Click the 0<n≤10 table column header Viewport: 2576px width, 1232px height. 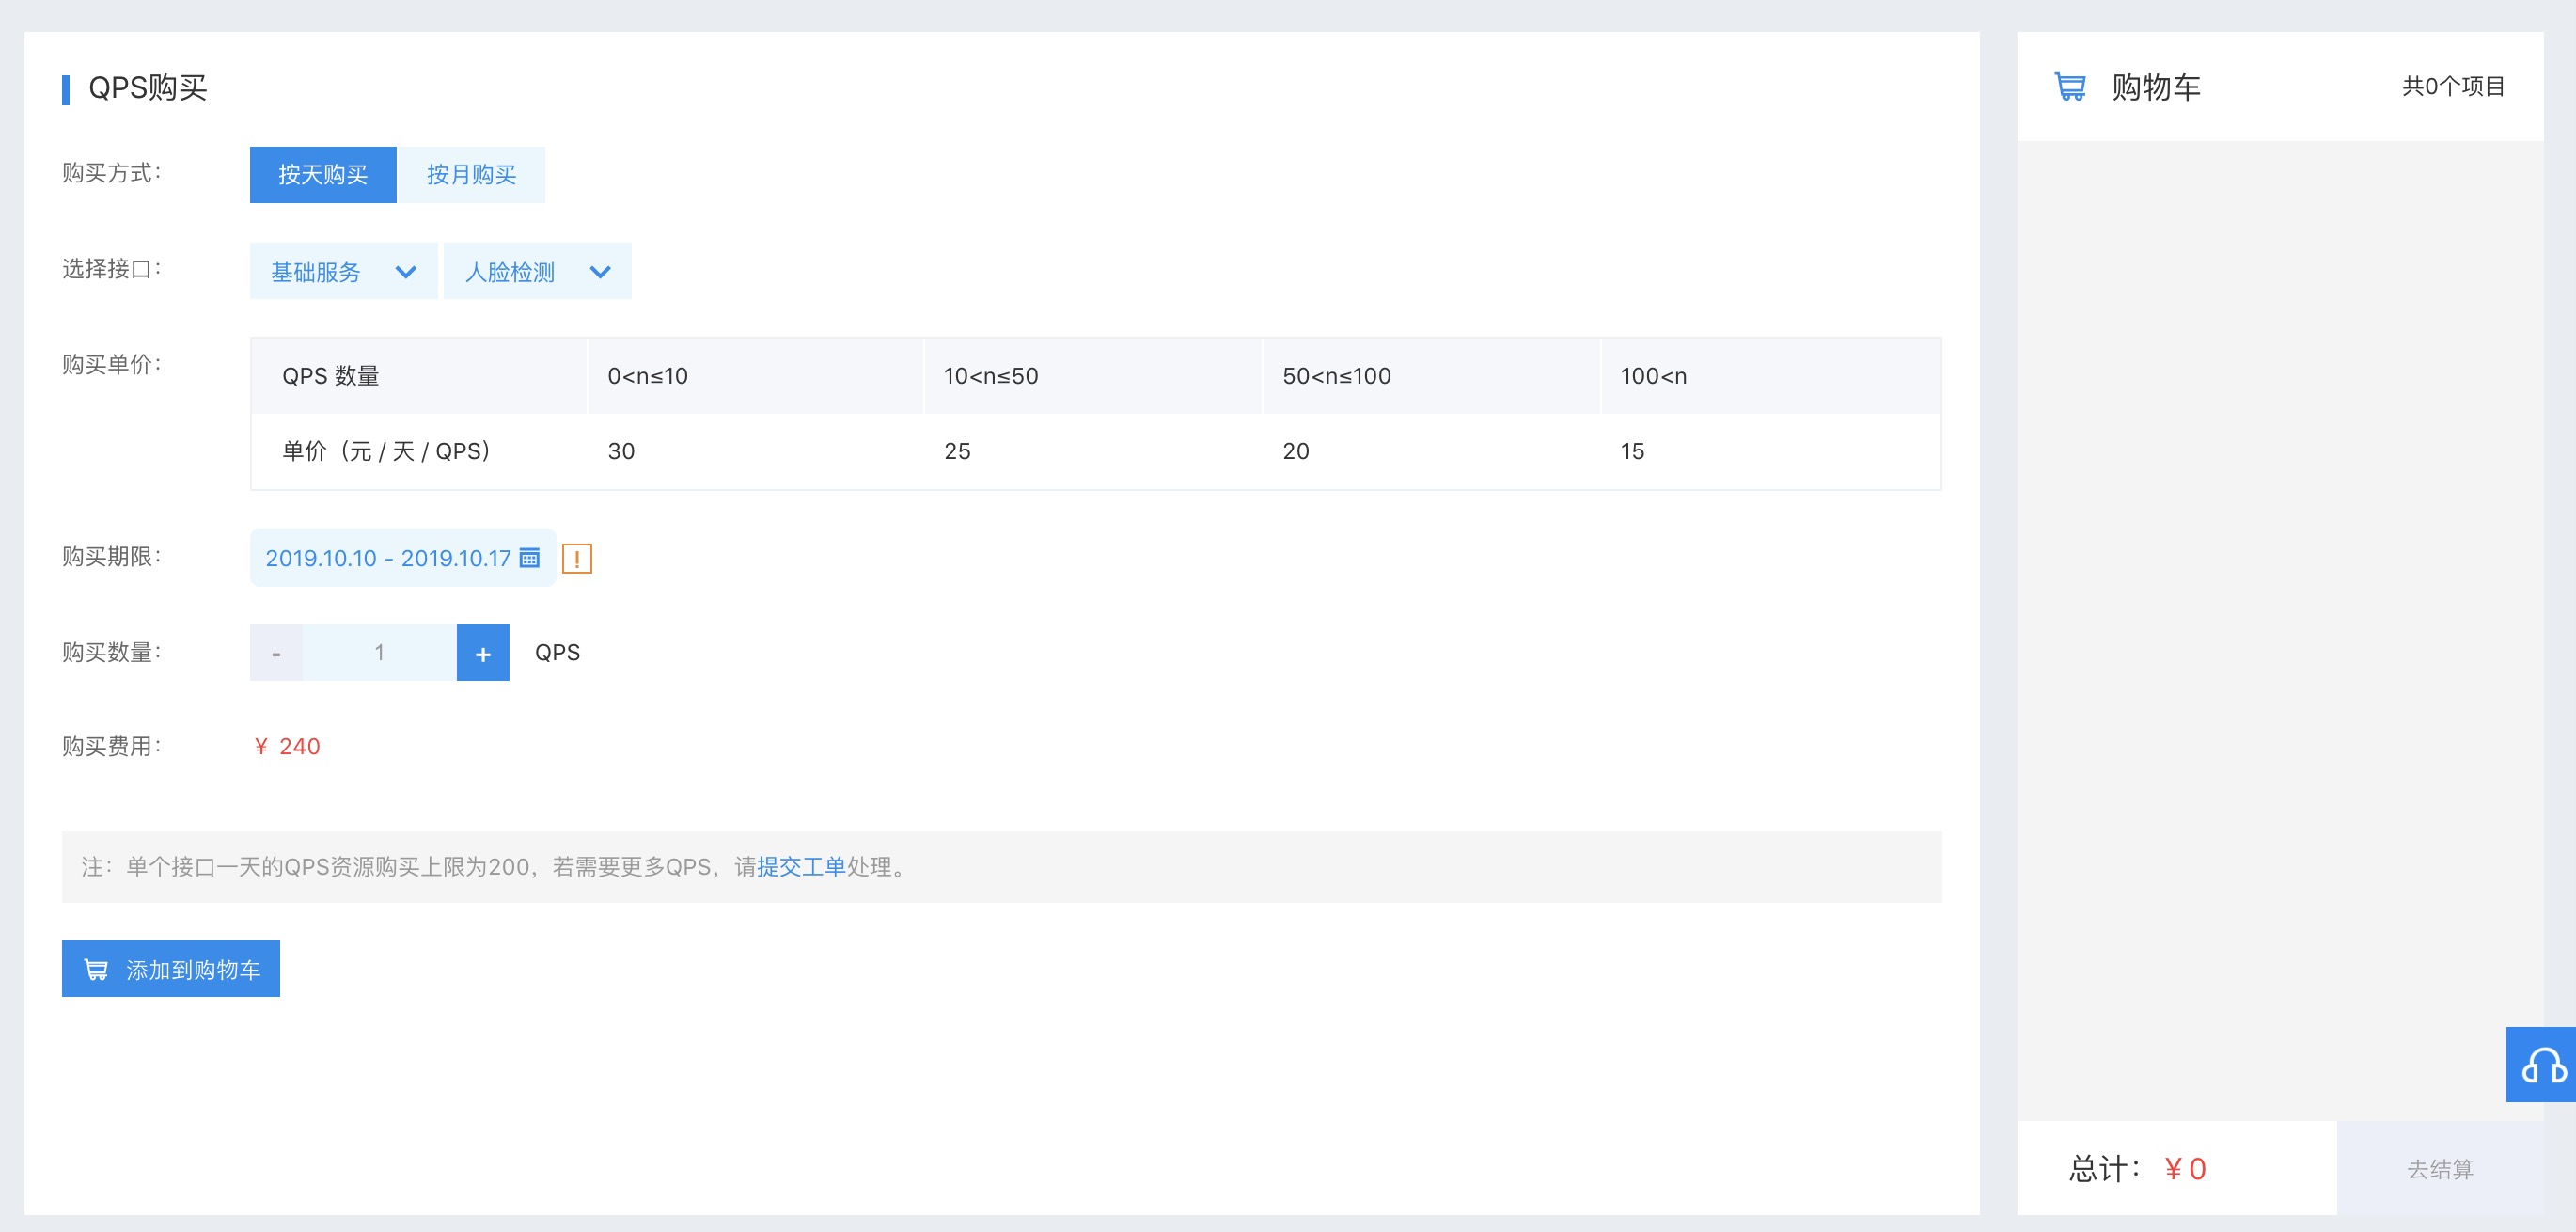(x=648, y=376)
